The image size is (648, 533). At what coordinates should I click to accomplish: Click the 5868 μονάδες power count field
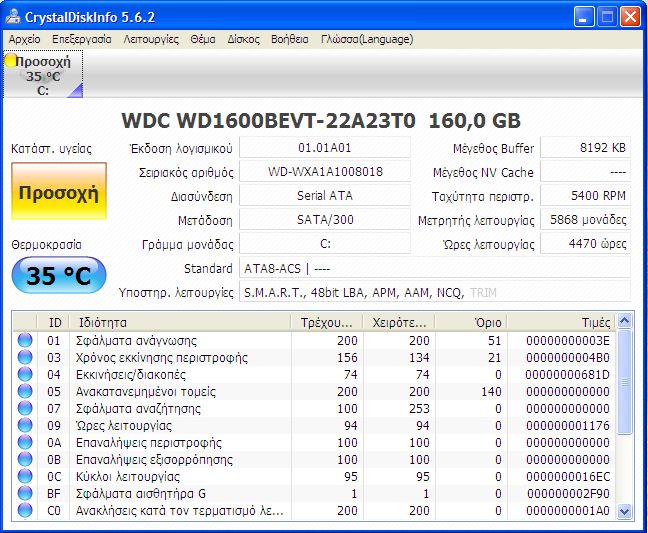pyautogui.click(x=586, y=220)
